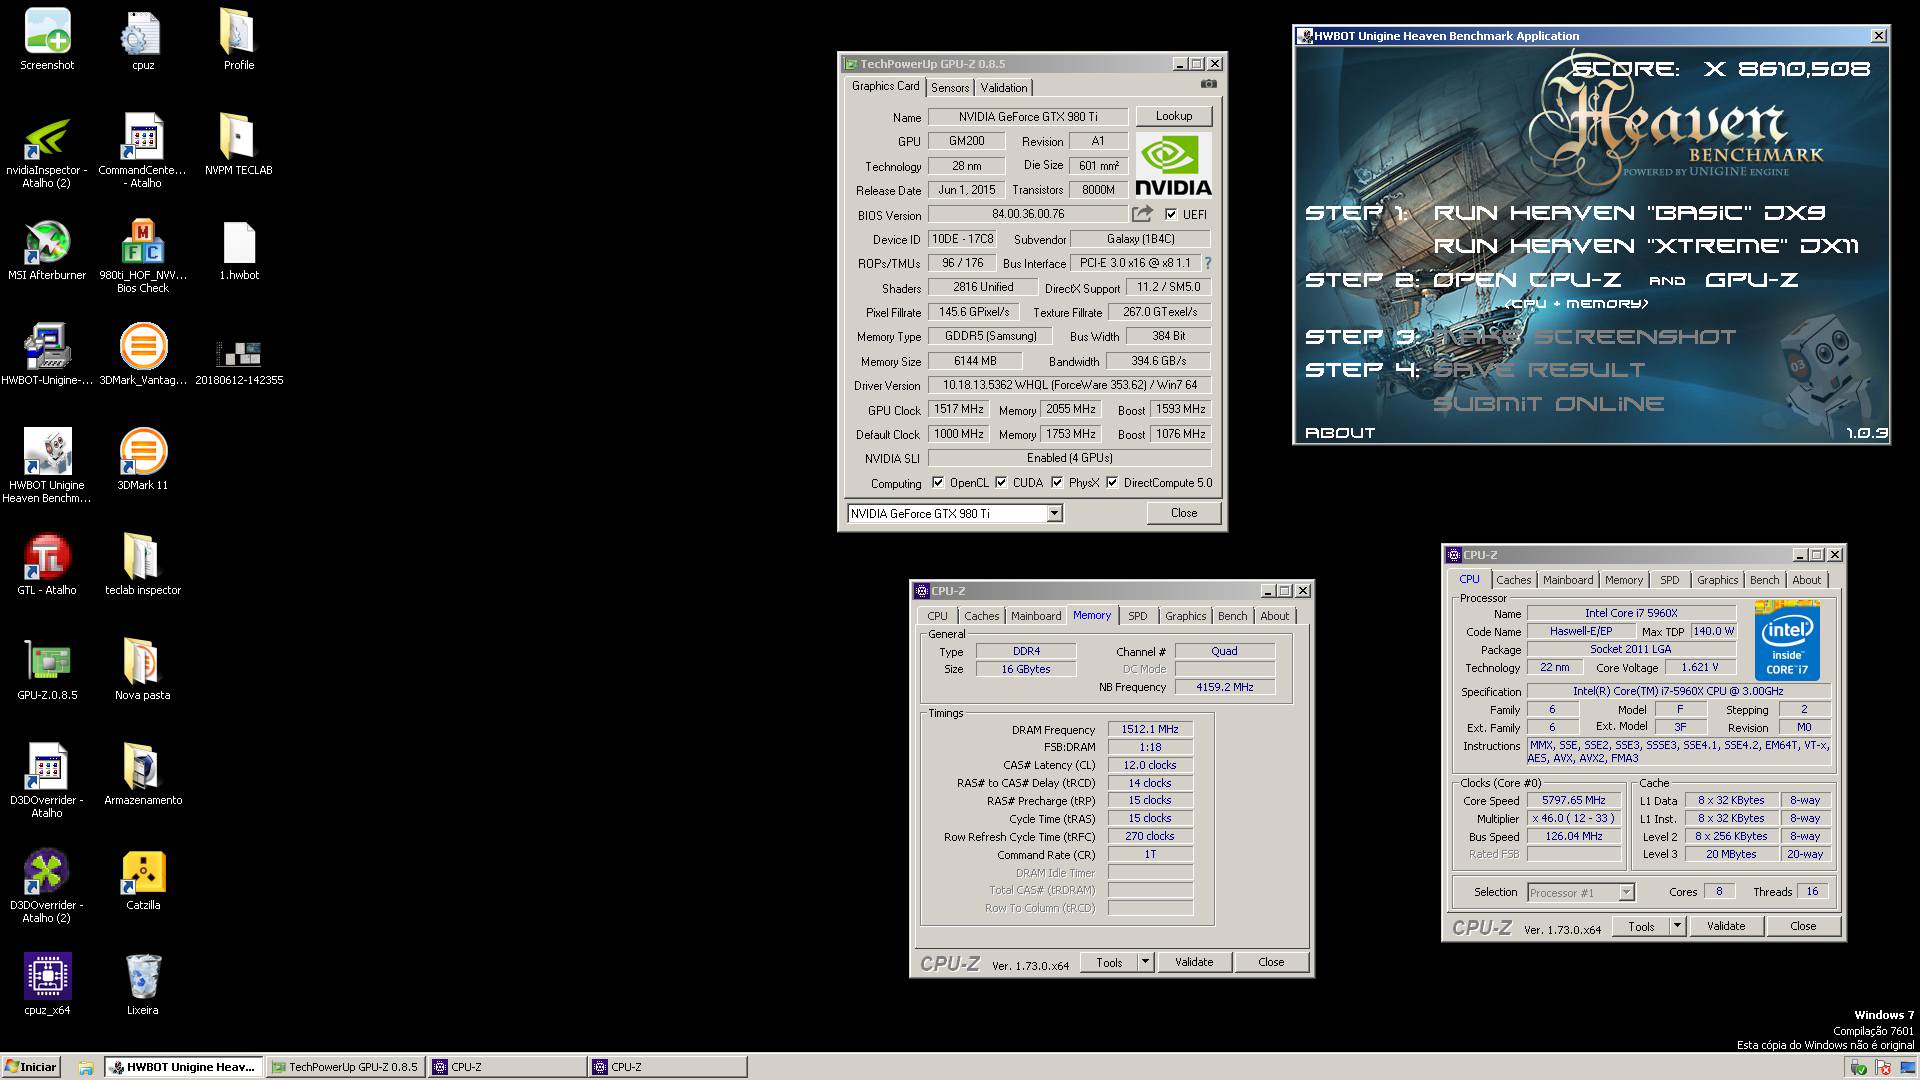Click About tab in memory CPU-Z window
Viewport: 1920px width, 1080px height.
tap(1274, 616)
